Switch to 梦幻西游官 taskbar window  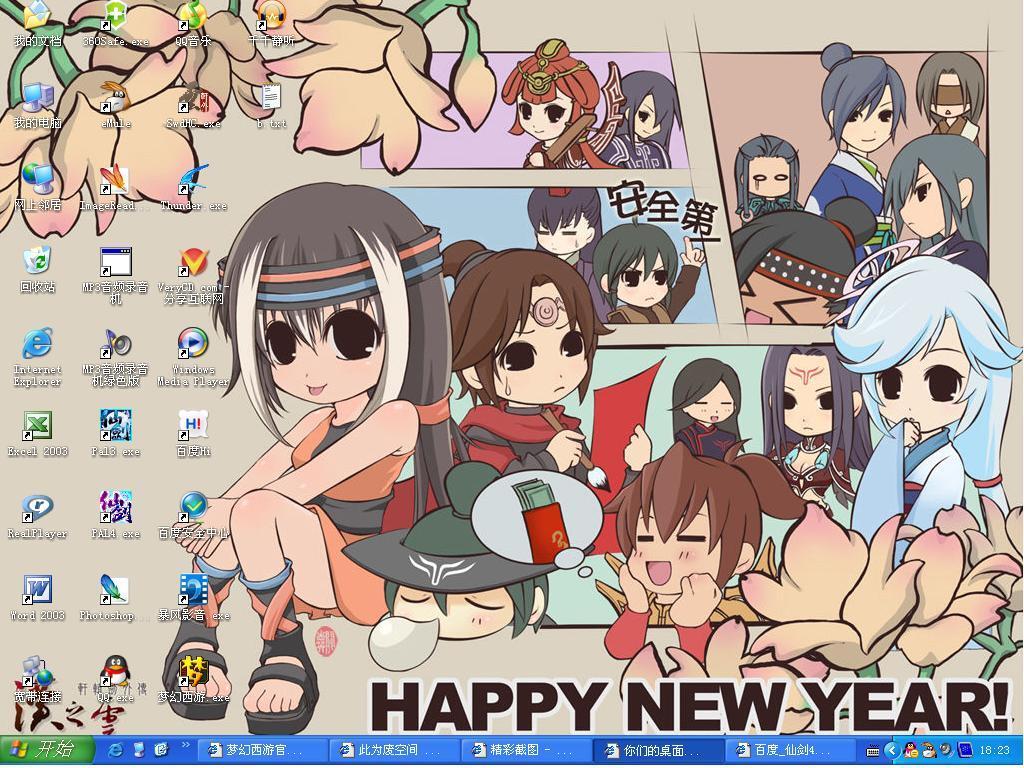(262, 750)
